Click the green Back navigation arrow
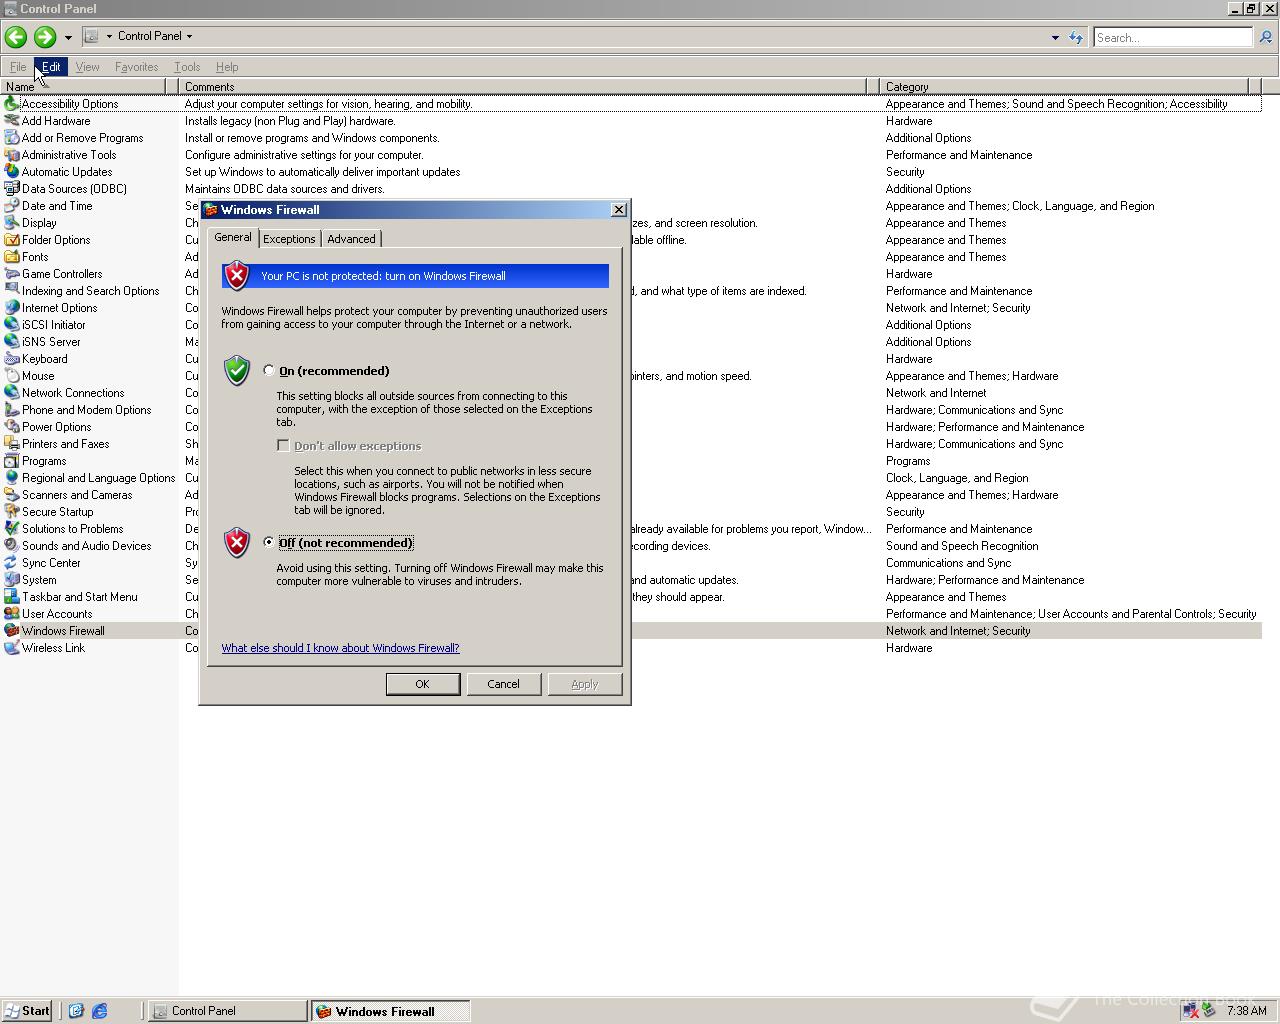Image resolution: width=1280 pixels, height=1024 pixels. pyautogui.click(x=15, y=37)
